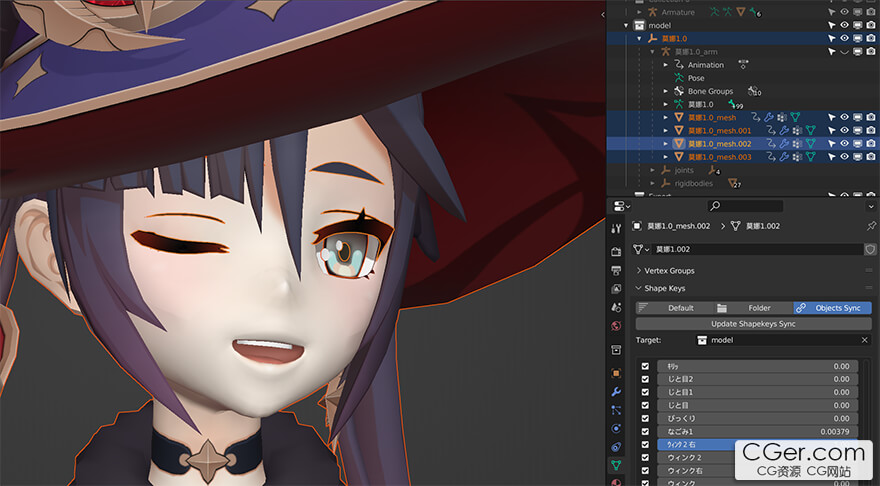Click the modifier wrench icon on 莫娜1.0_mesh row

769,117
